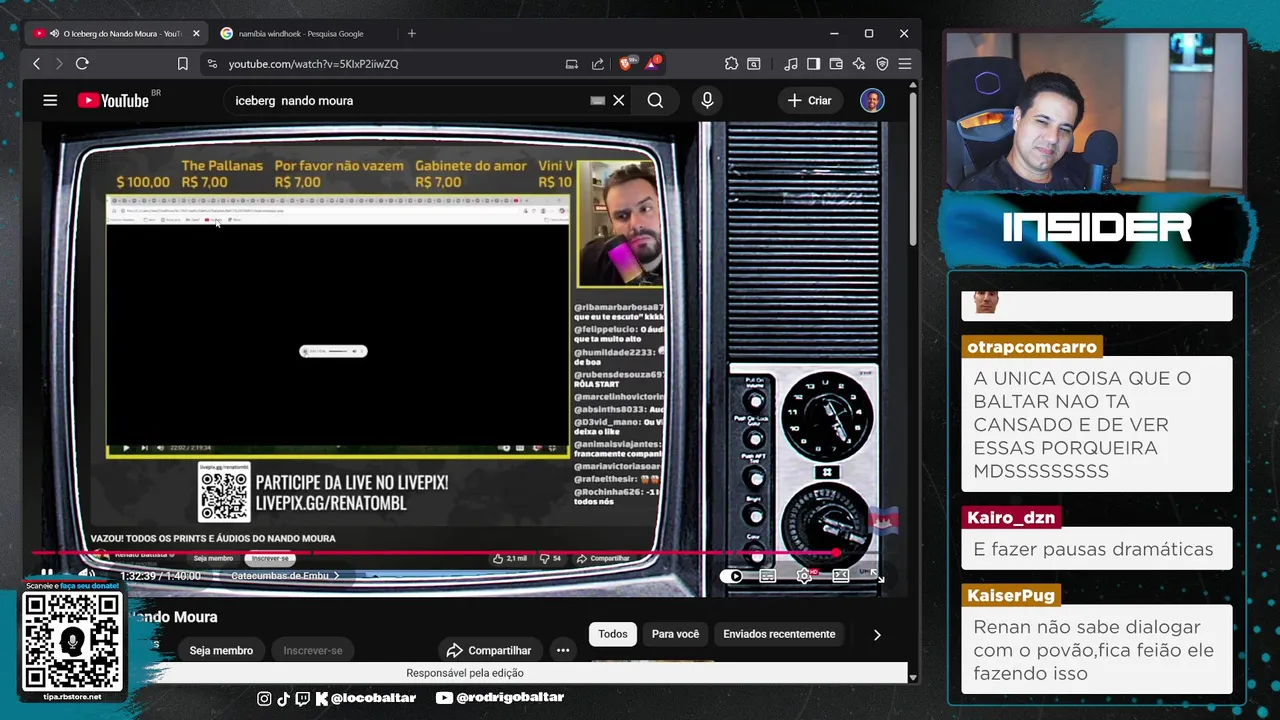Click the Responsável pela edição label

point(465,673)
